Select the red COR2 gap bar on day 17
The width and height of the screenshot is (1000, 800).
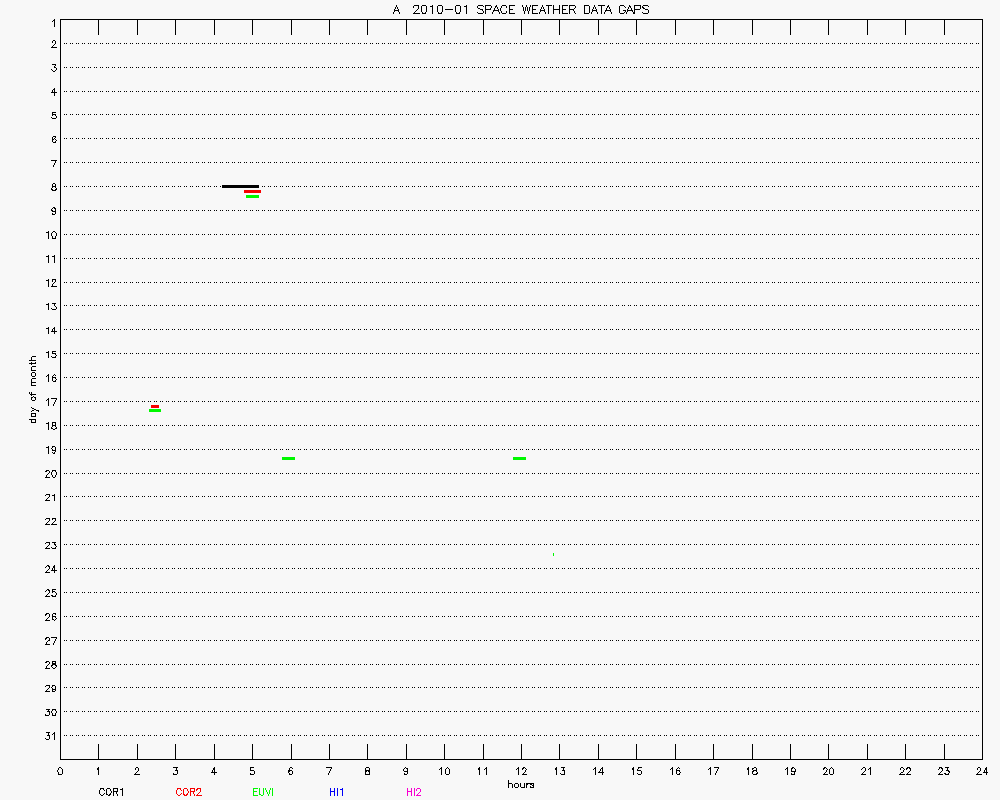(155, 406)
